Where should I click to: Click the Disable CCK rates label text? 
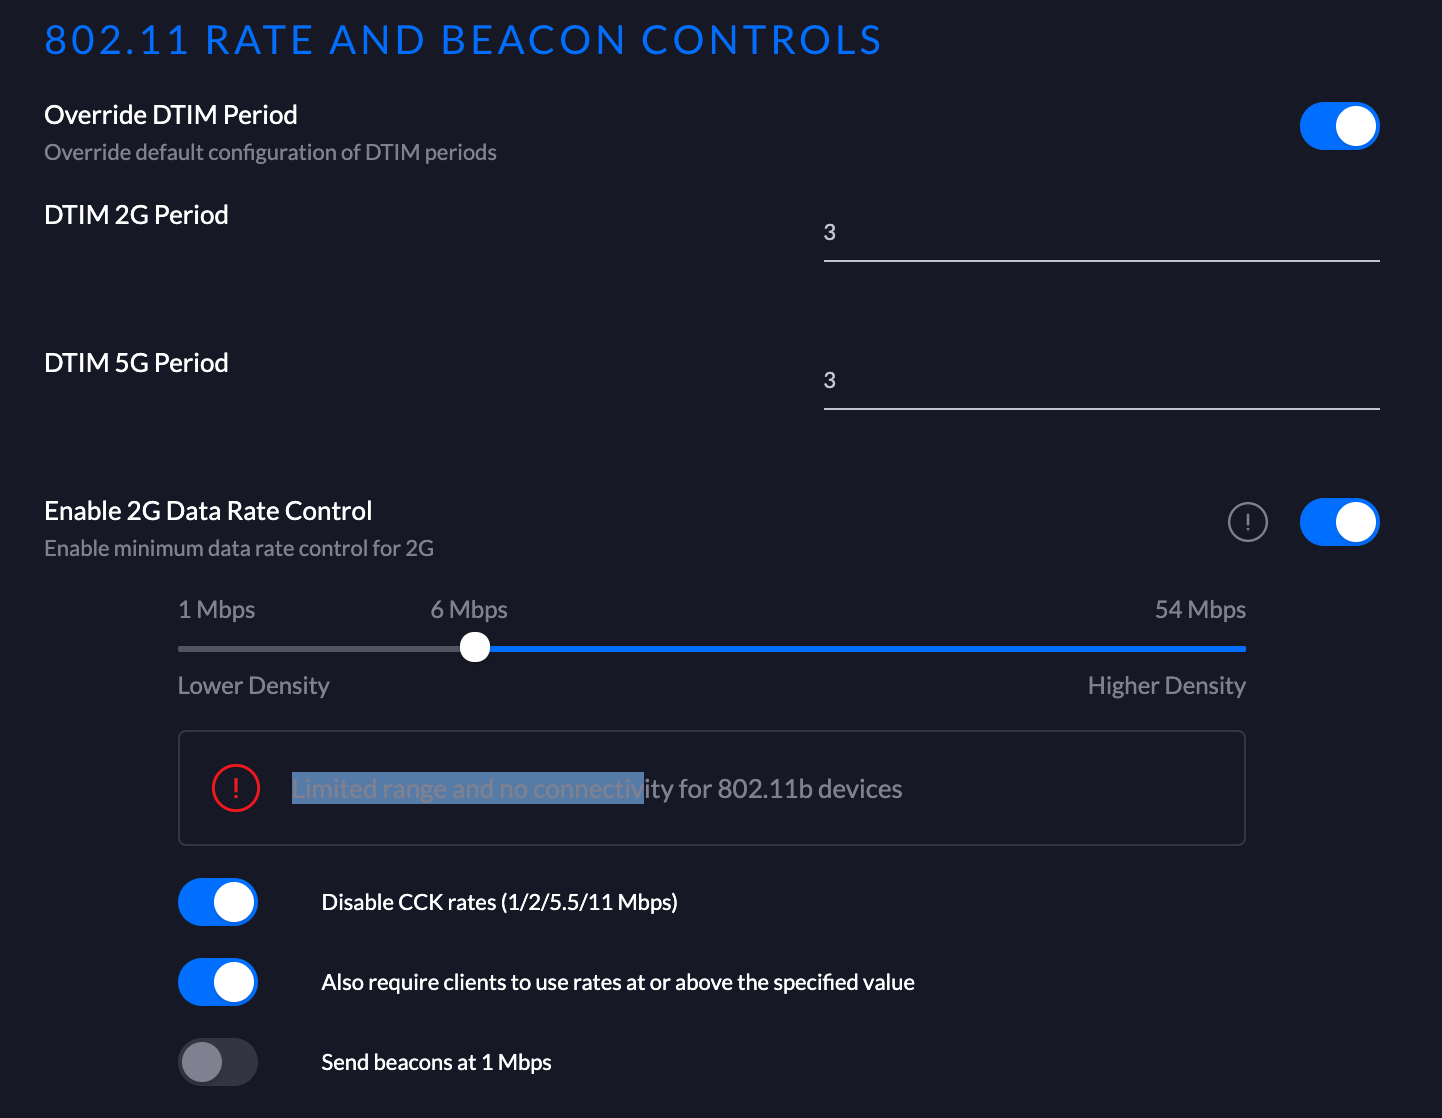(x=499, y=902)
